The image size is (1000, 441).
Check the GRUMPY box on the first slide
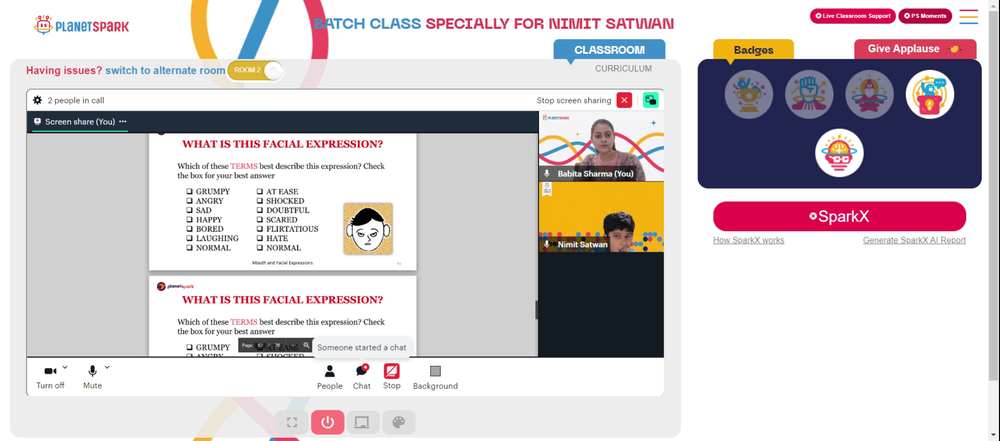189,191
